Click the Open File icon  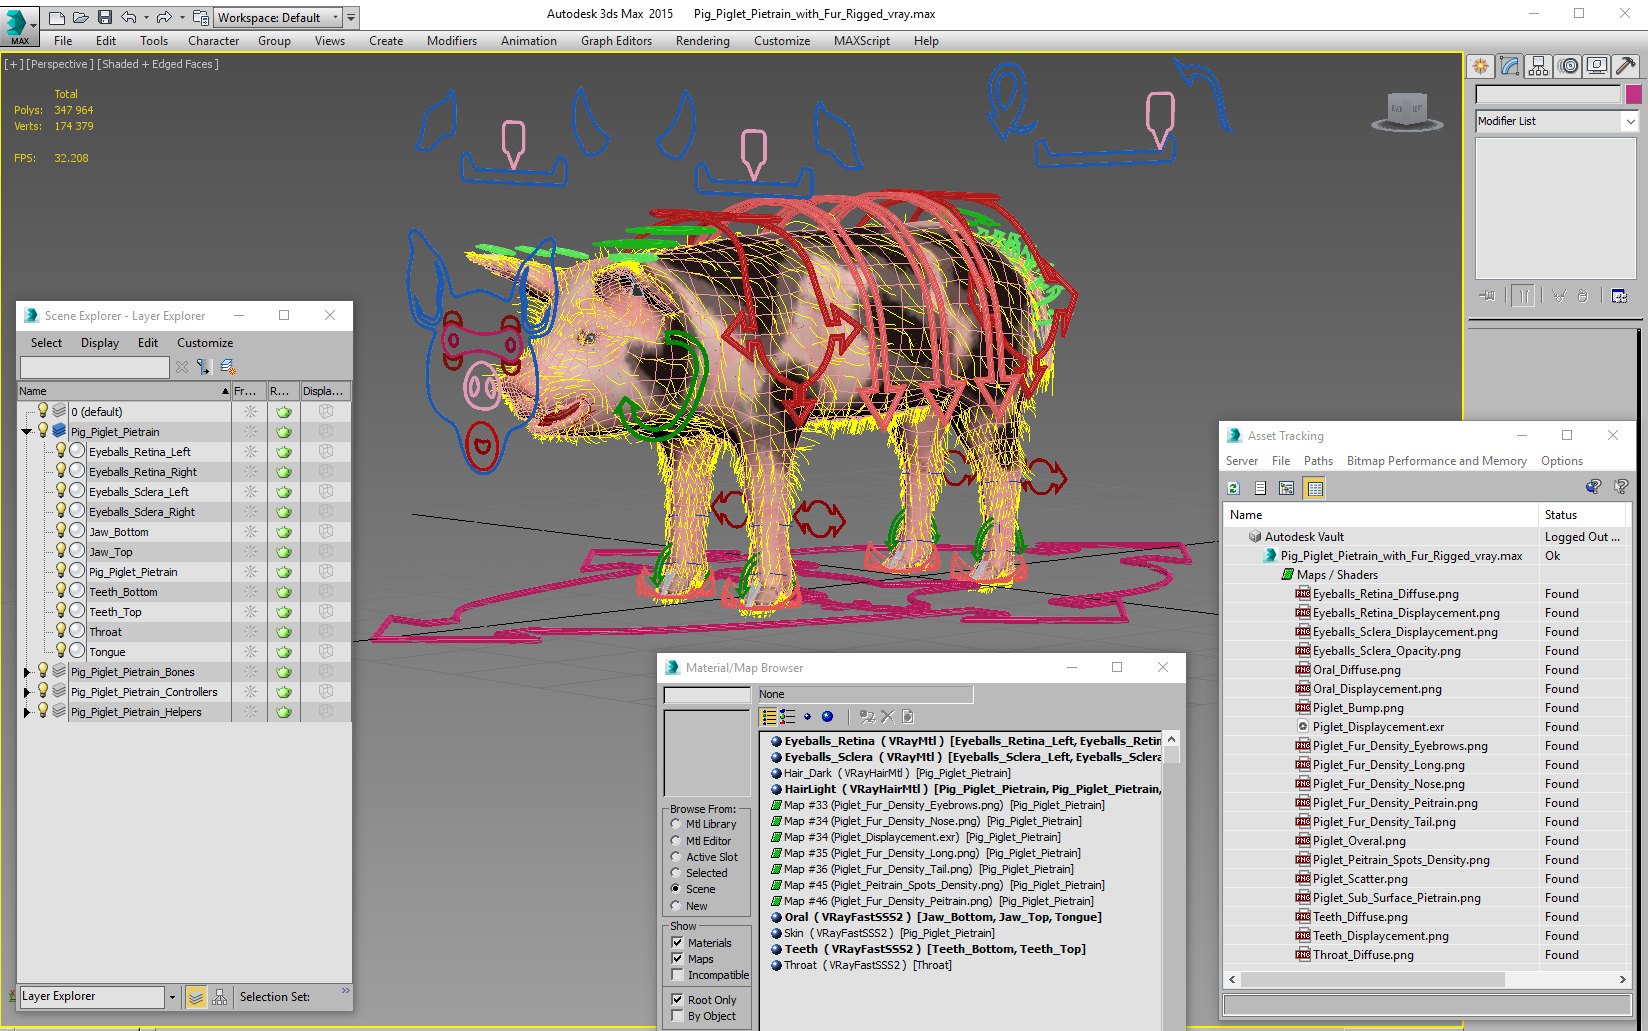point(81,17)
